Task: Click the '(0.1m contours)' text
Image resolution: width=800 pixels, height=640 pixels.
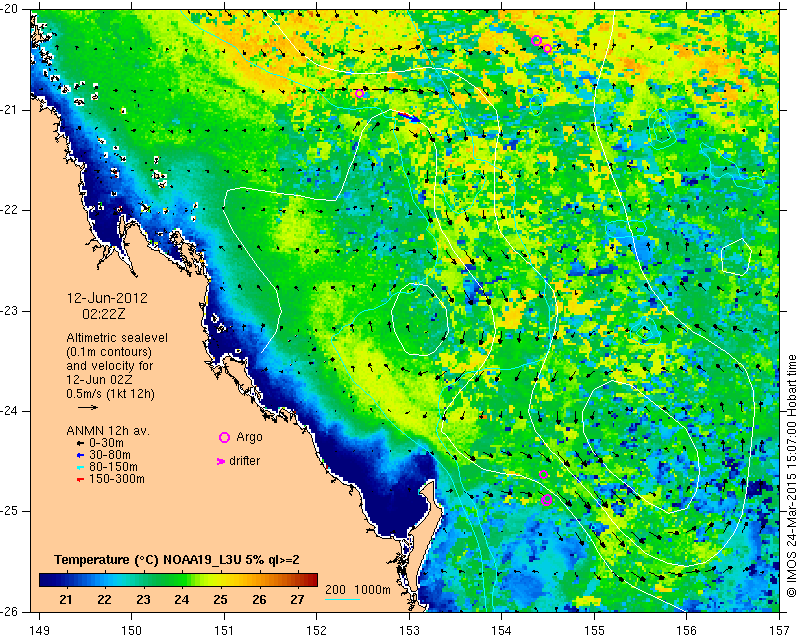Action: click(x=109, y=352)
